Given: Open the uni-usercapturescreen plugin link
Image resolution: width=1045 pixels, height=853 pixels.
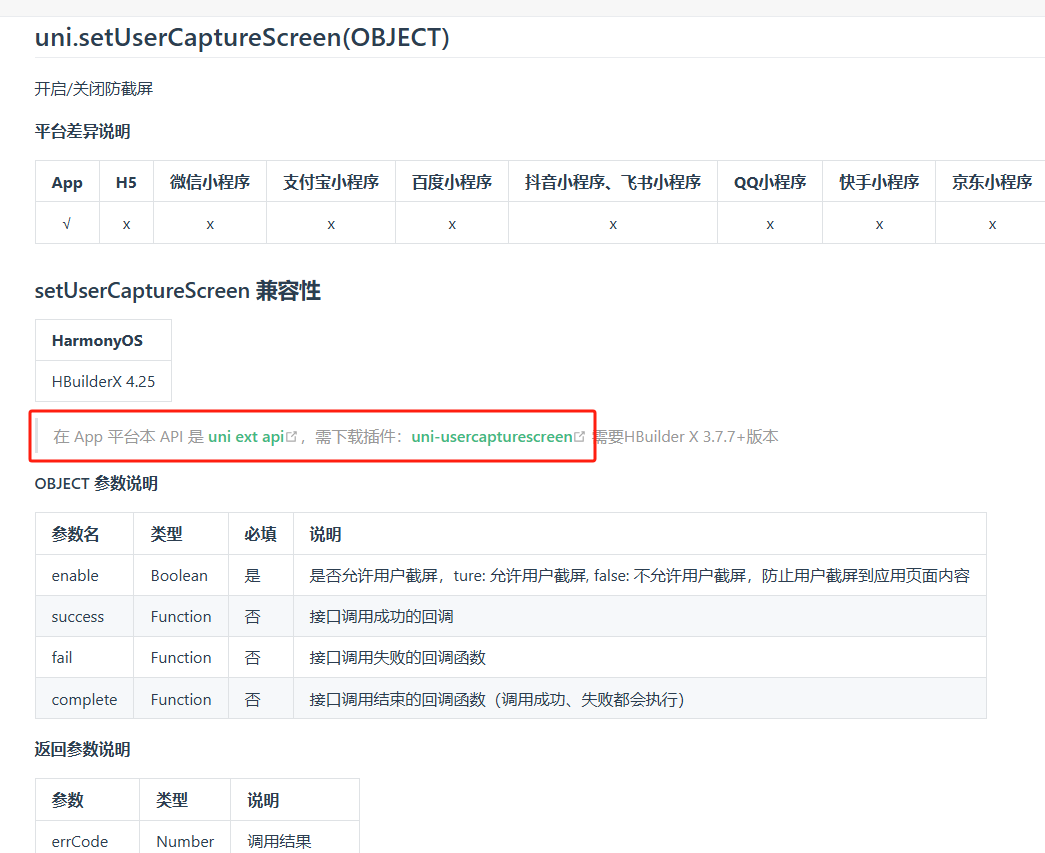Looking at the screenshot, I should click(x=492, y=436).
